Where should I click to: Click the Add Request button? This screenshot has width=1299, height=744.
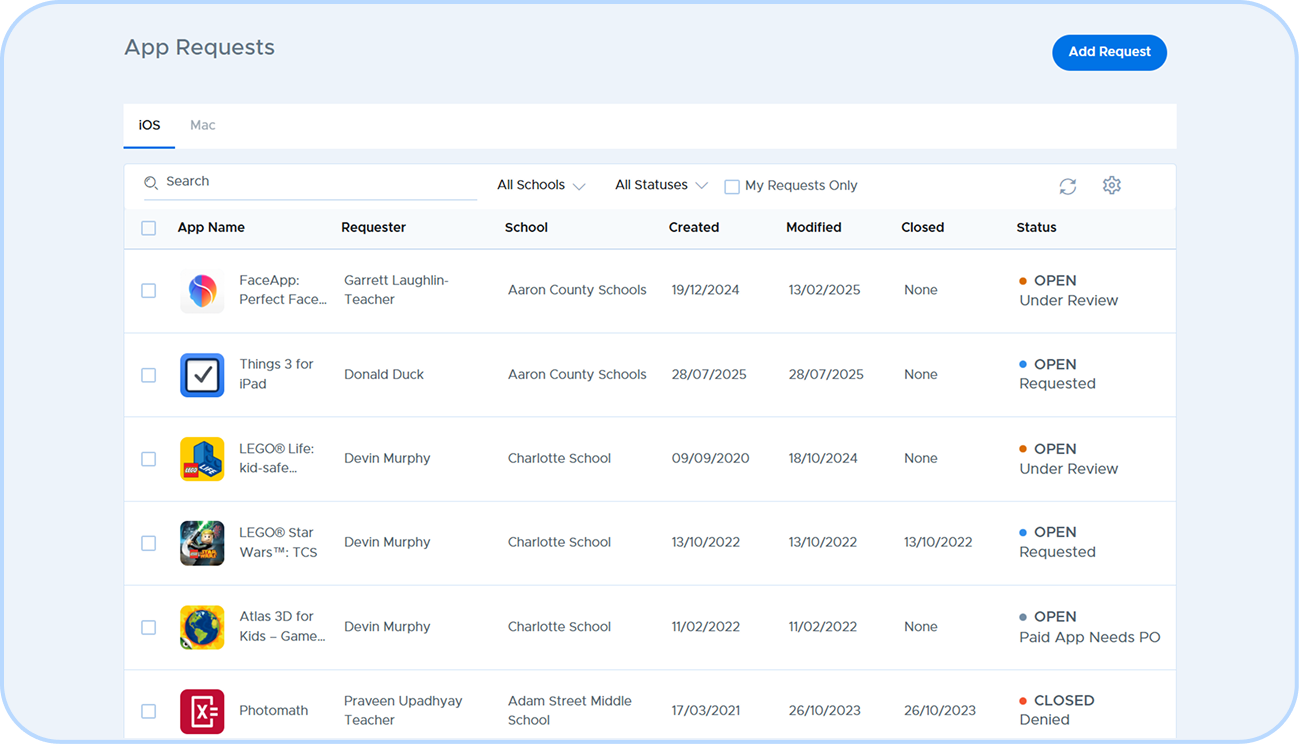pos(1109,52)
